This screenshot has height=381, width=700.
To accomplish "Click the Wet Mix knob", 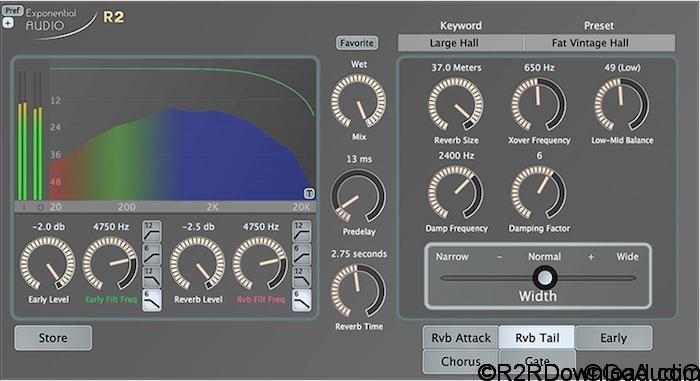I will point(358,101).
